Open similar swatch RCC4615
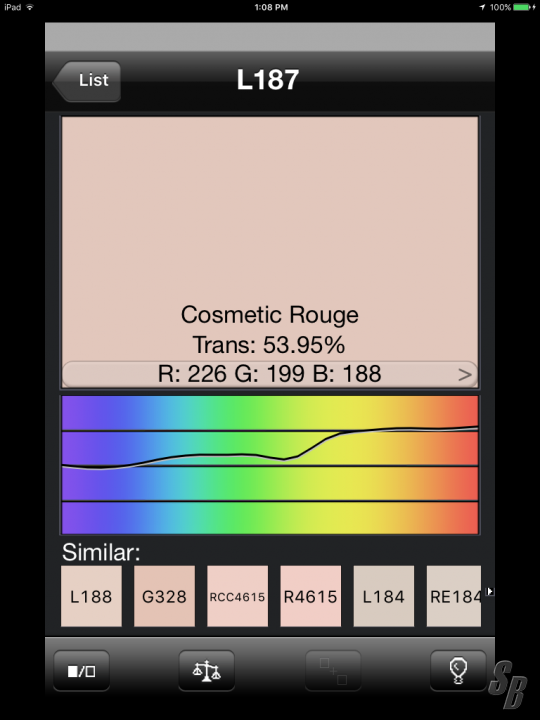This screenshot has width=540, height=720. [237, 596]
